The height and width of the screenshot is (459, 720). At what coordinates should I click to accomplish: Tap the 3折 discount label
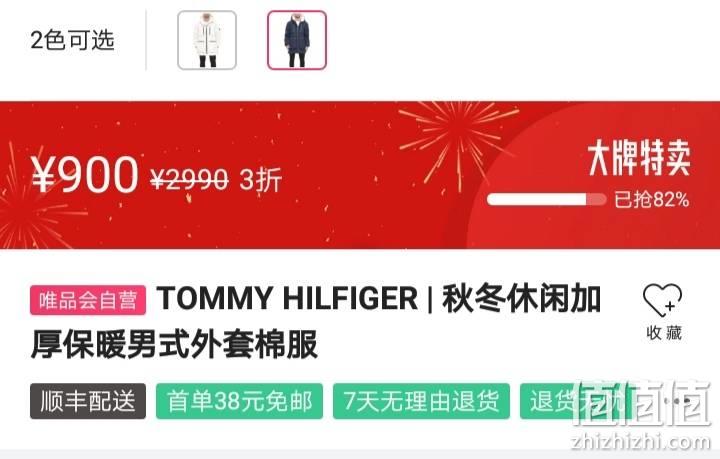click(260, 179)
